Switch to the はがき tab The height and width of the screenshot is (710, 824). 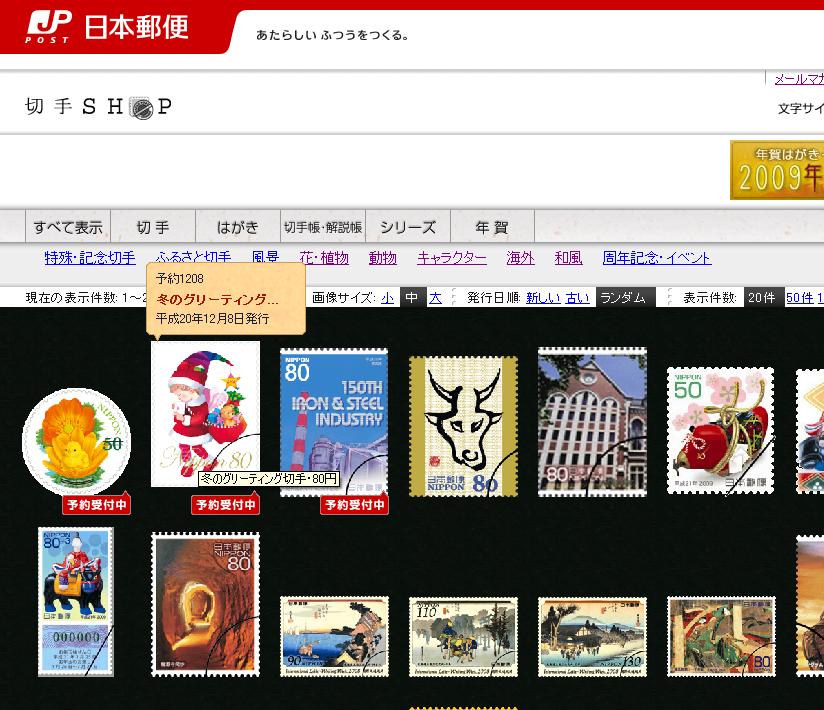tap(238, 227)
